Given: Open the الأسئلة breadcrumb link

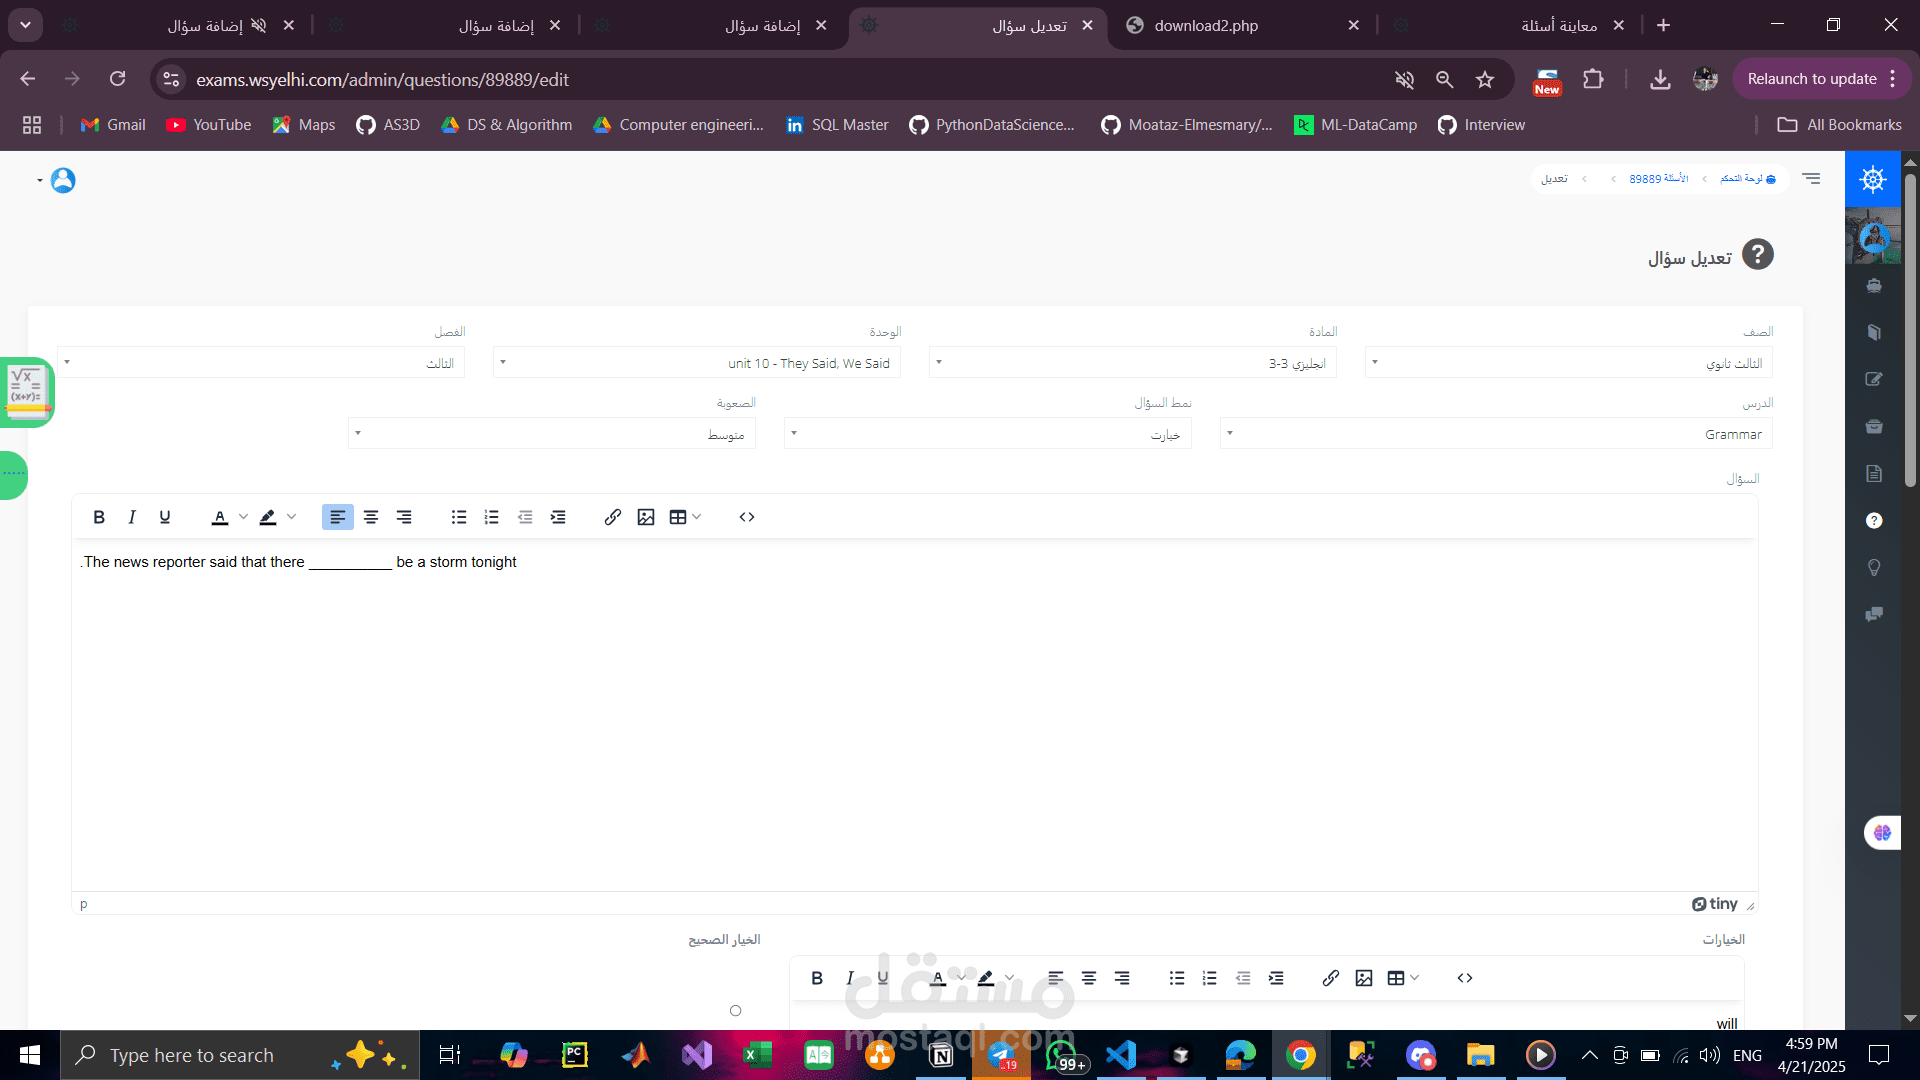Looking at the screenshot, I should (1676, 179).
